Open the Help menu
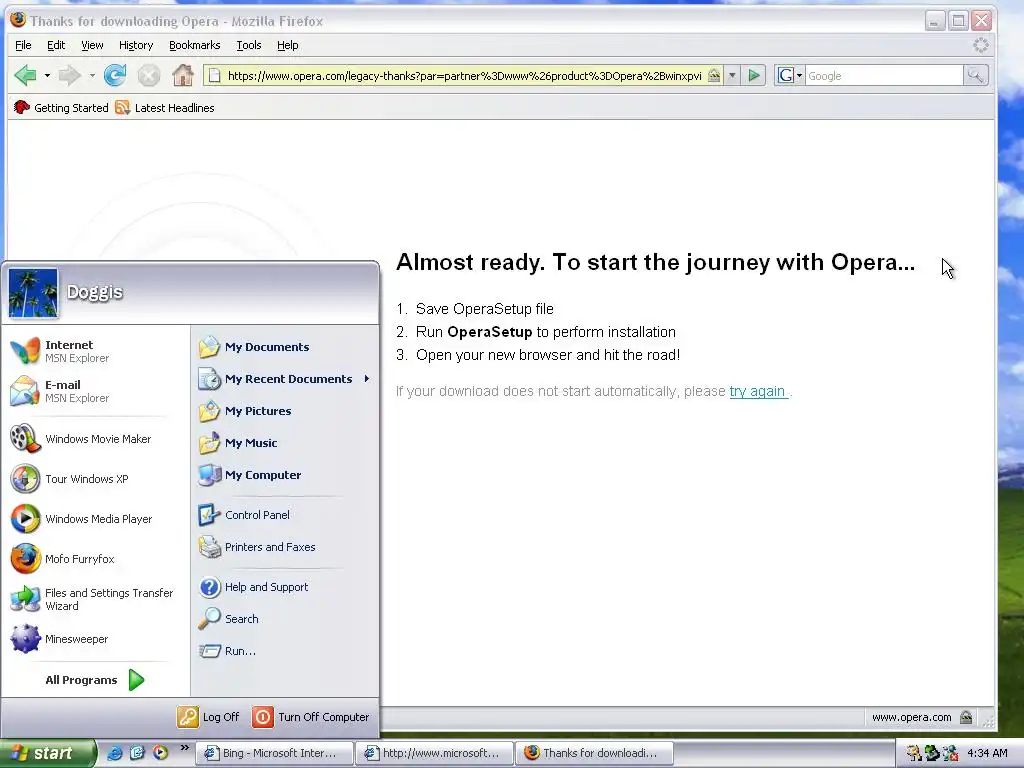This screenshot has width=1024, height=768. pyautogui.click(x=287, y=45)
